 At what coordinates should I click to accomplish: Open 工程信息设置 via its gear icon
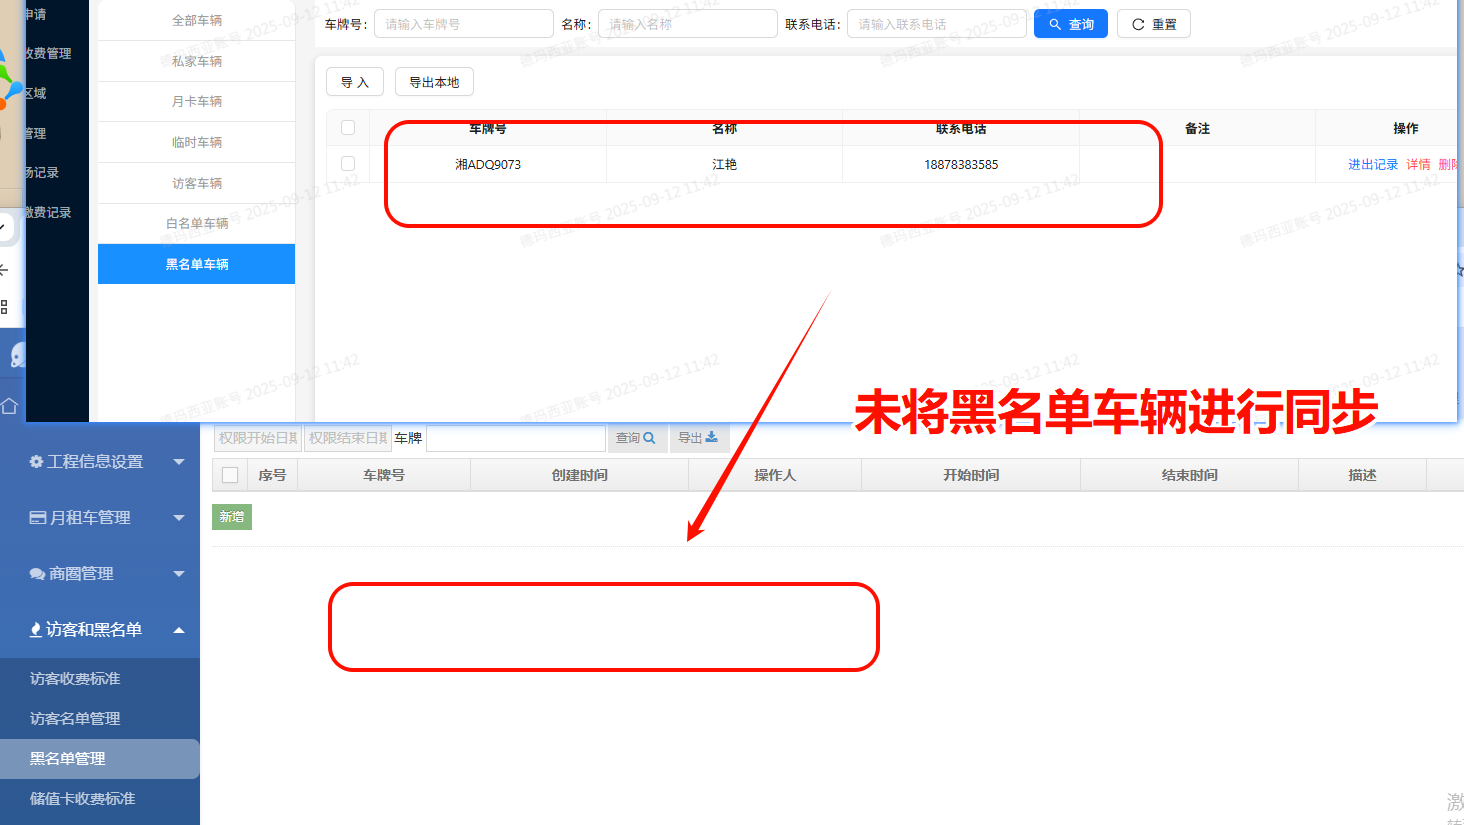(x=36, y=461)
